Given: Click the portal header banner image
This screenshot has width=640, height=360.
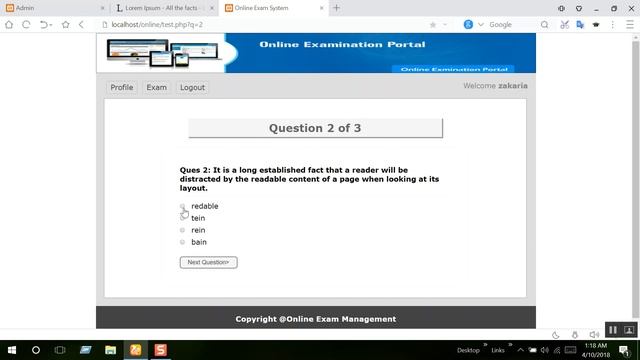Looking at the screenshot, I should pyautogui.click(x=316, y=53).
